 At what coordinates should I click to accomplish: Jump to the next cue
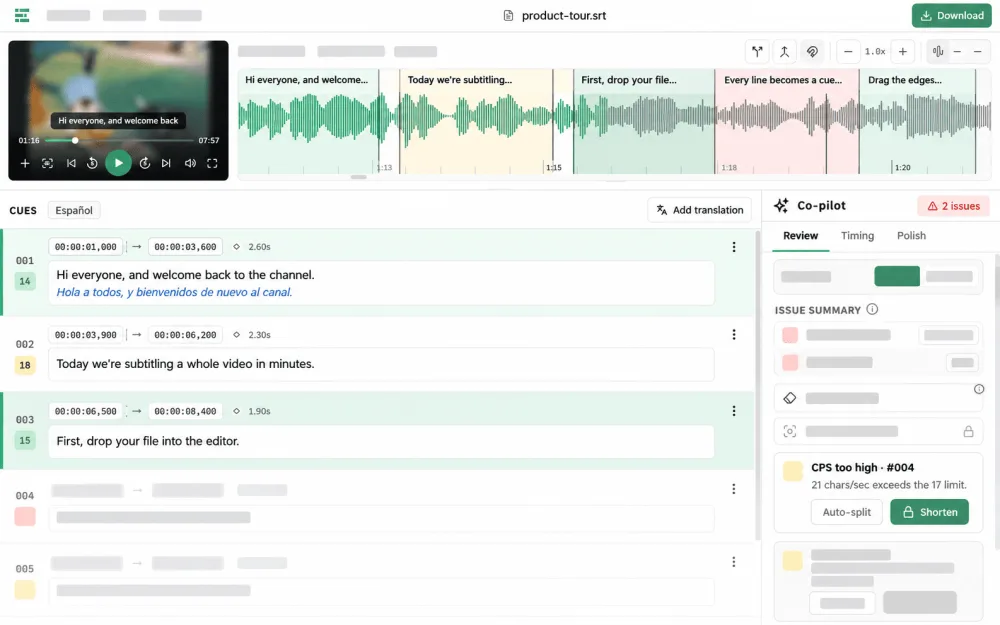(x=166, y=163)
